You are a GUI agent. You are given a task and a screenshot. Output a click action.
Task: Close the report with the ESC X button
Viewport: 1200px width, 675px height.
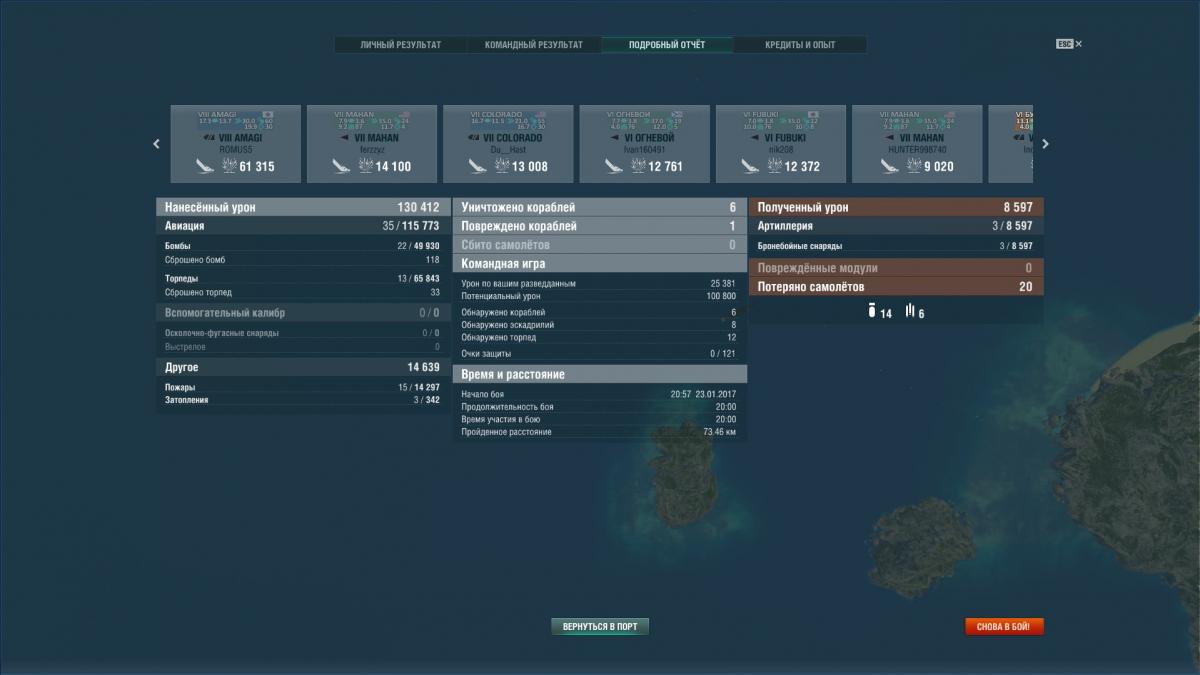pos(1069,44)
